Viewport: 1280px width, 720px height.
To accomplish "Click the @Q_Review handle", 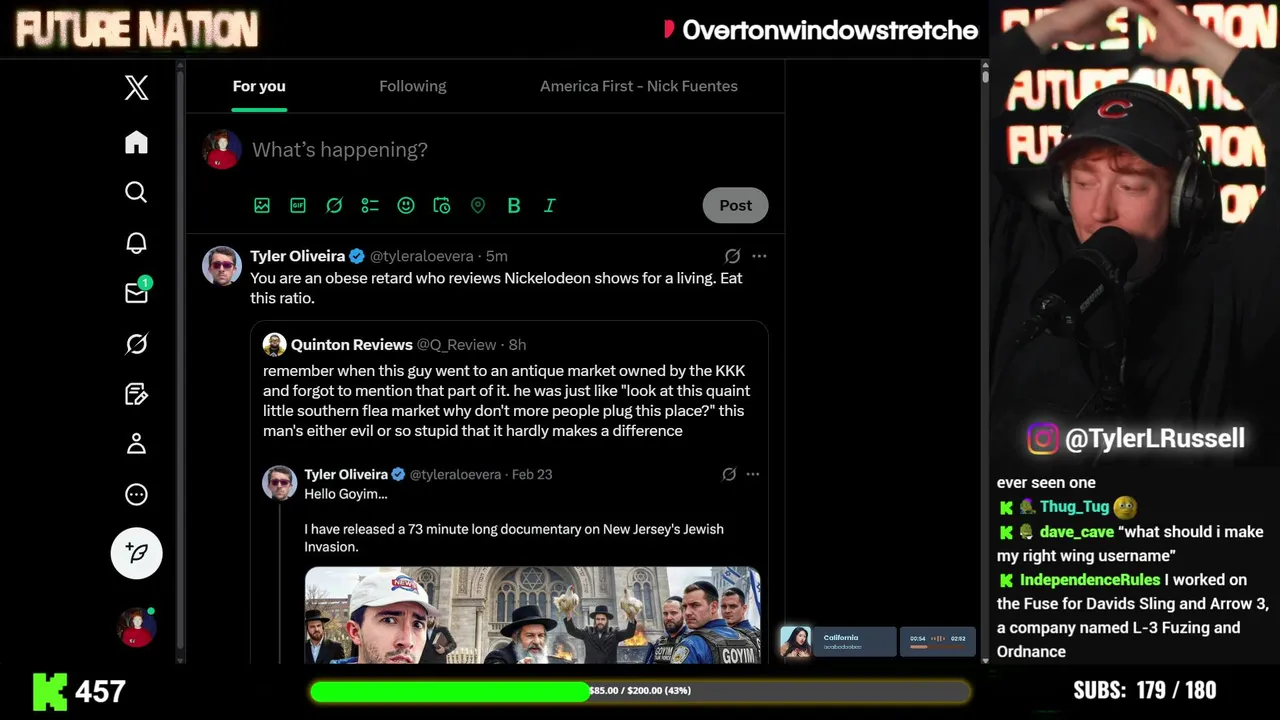I will coord(457,344).
